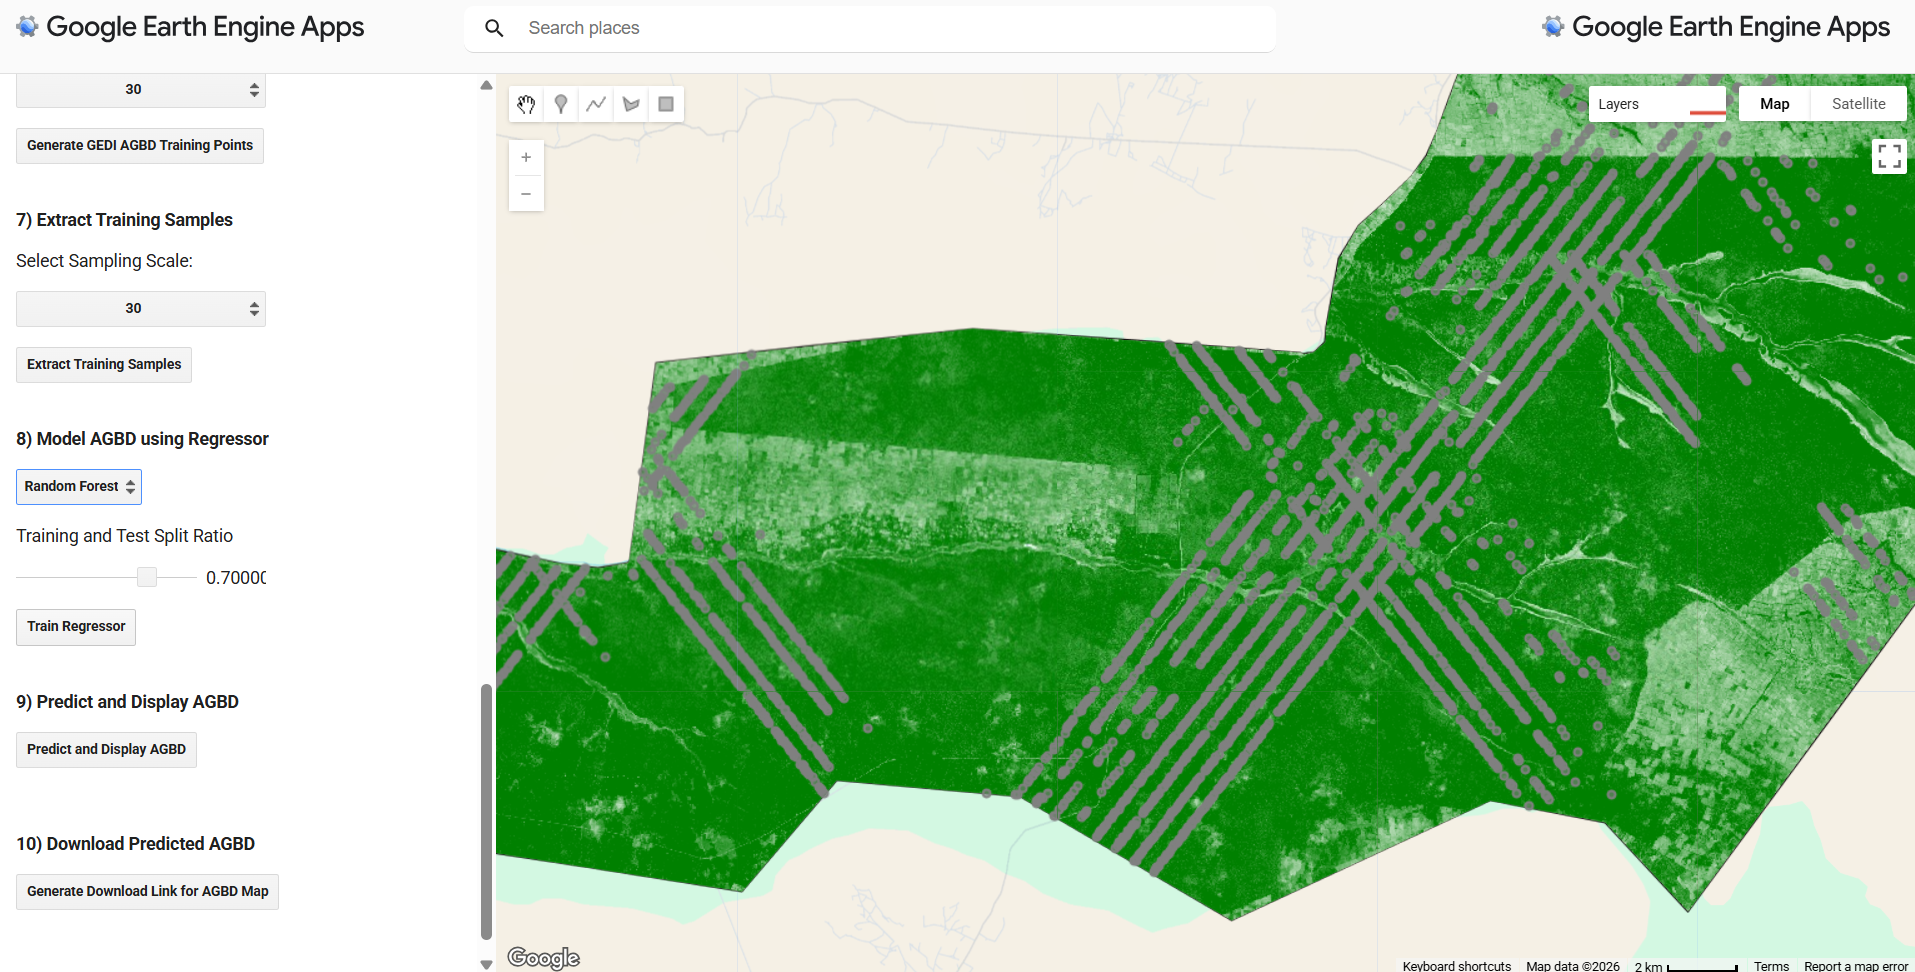Switch basemap to Satellite view
This screenshot has width=1915, height=972.
coord(1857,103)
